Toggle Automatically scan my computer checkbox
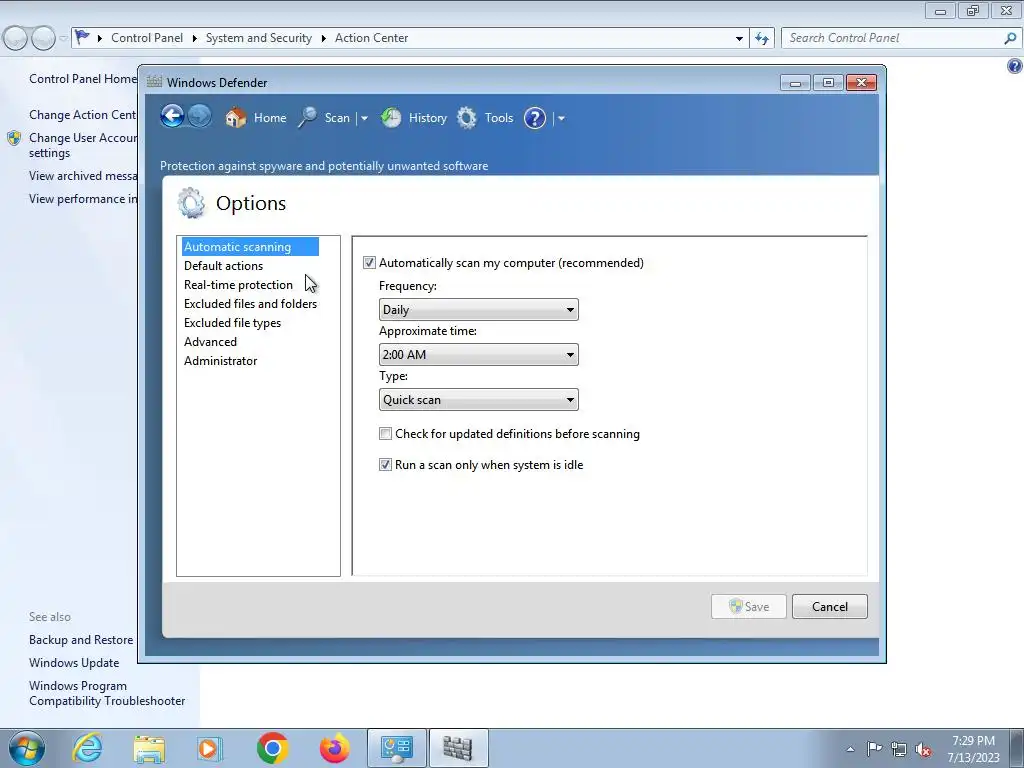 pos(369,263)
